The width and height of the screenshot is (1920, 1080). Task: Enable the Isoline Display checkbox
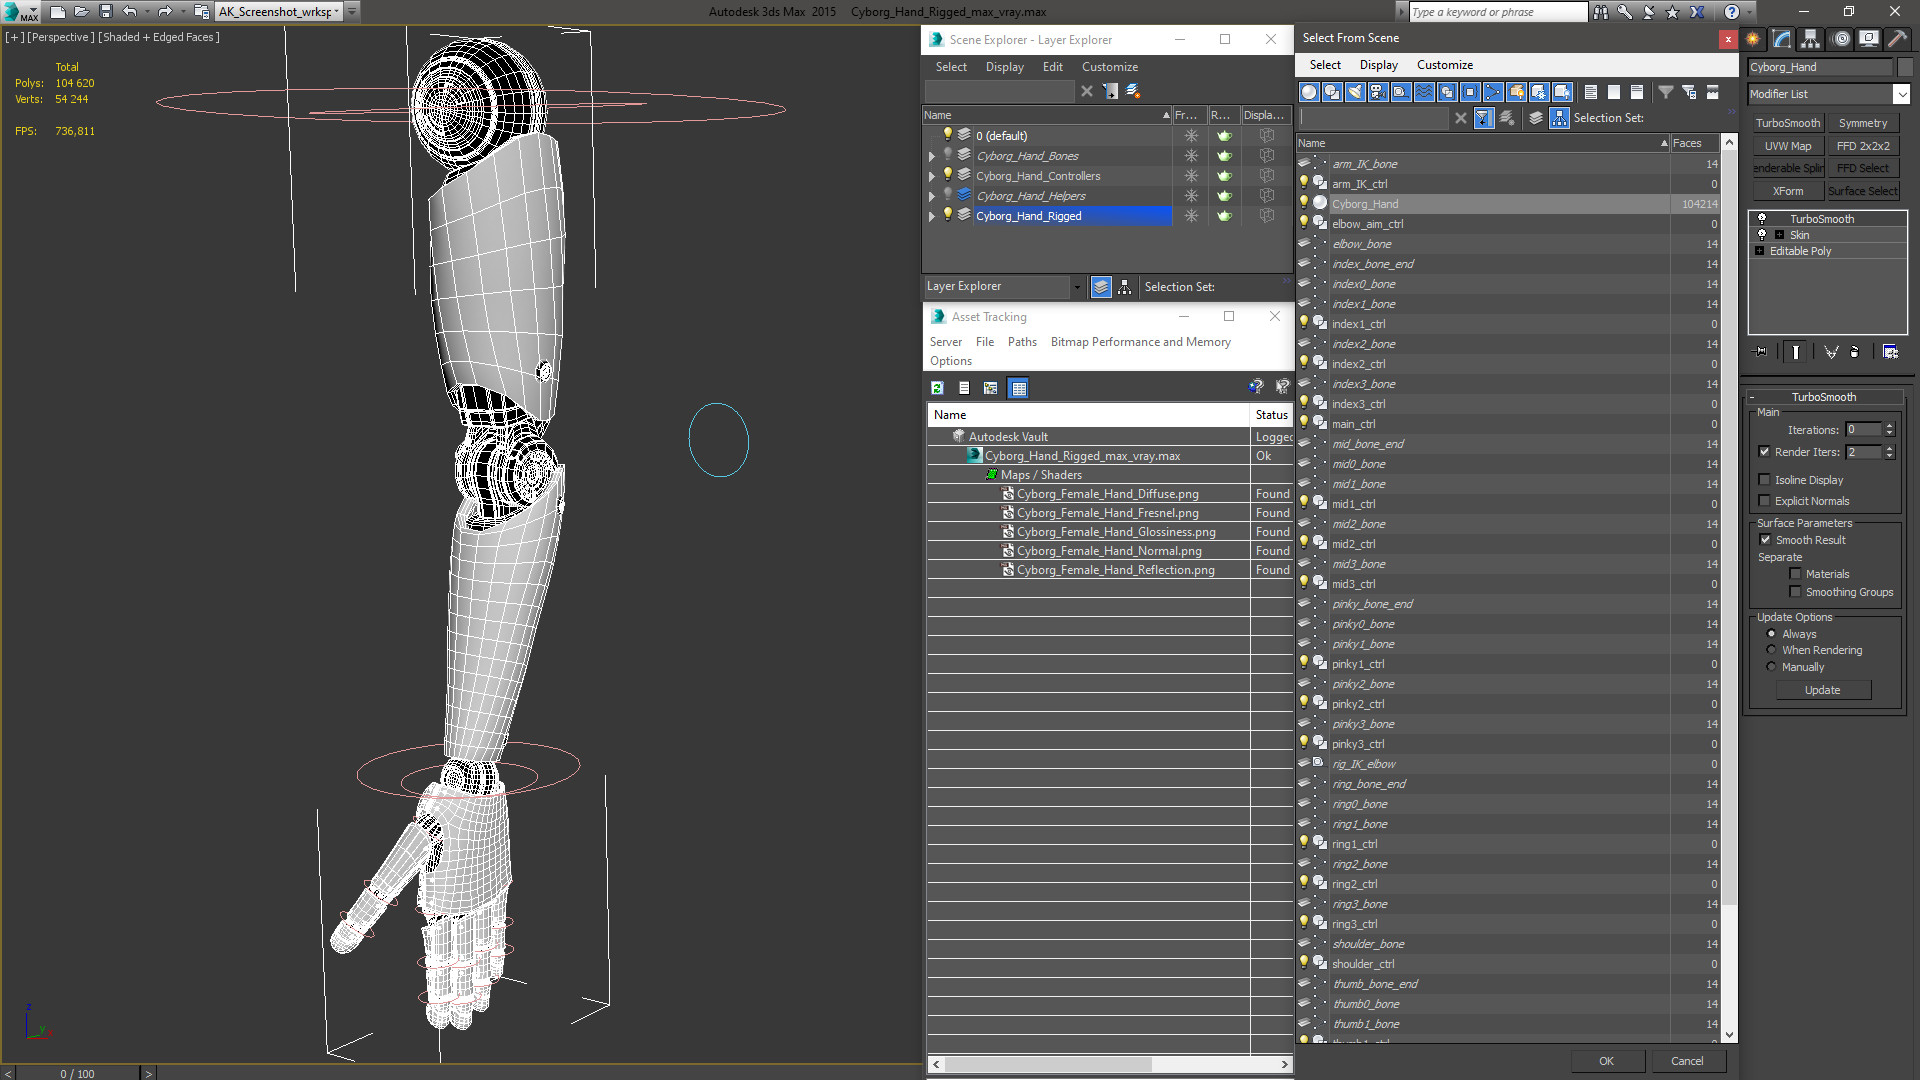pos(1765,480)
